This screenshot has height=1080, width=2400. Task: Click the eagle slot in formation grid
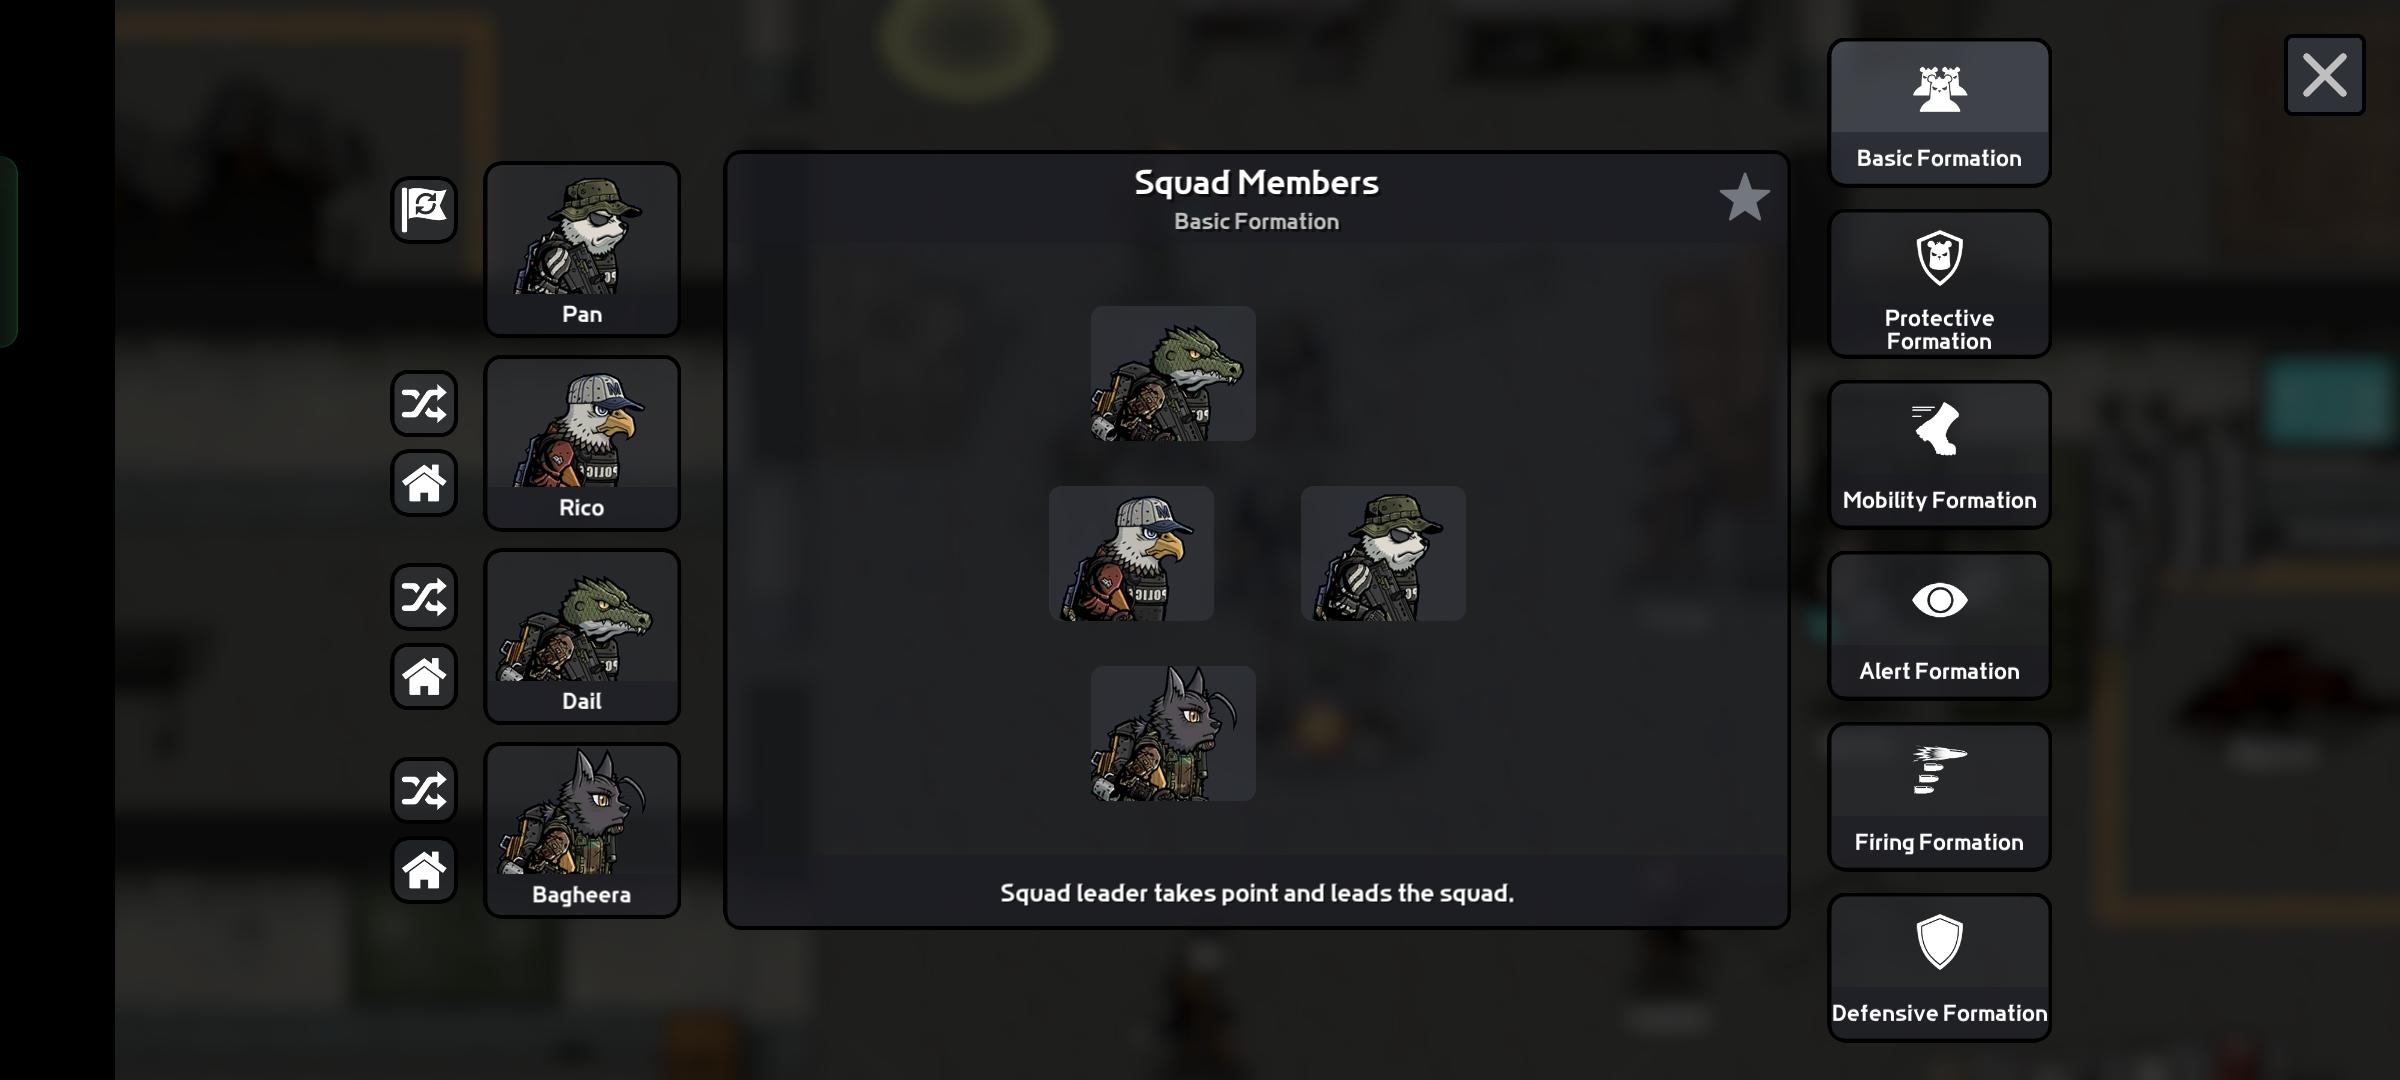click(x=1131, y=554)
